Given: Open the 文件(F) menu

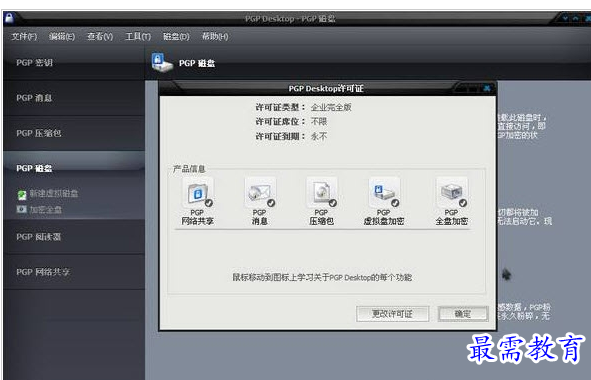Looking at the screenshot, I should pyautogui.click(x=24, y=36).
